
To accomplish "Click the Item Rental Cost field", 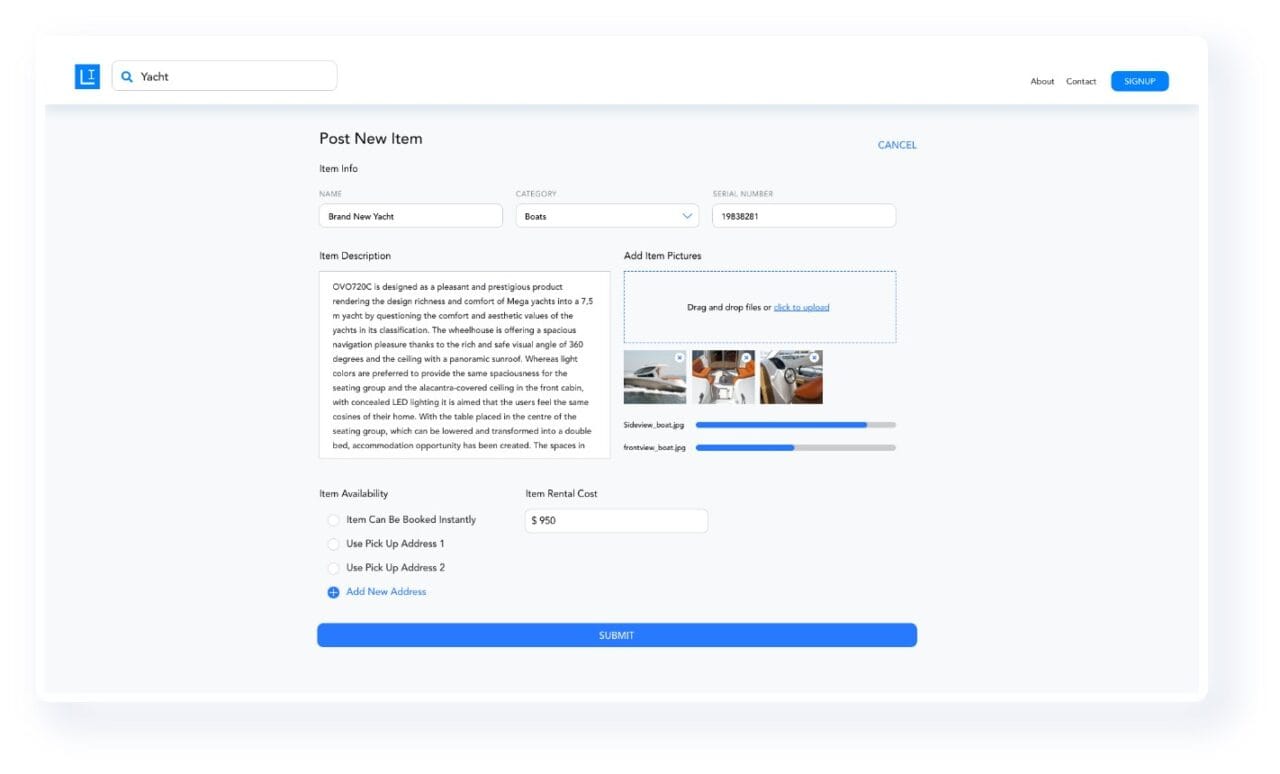I will [x=616, y=520].
